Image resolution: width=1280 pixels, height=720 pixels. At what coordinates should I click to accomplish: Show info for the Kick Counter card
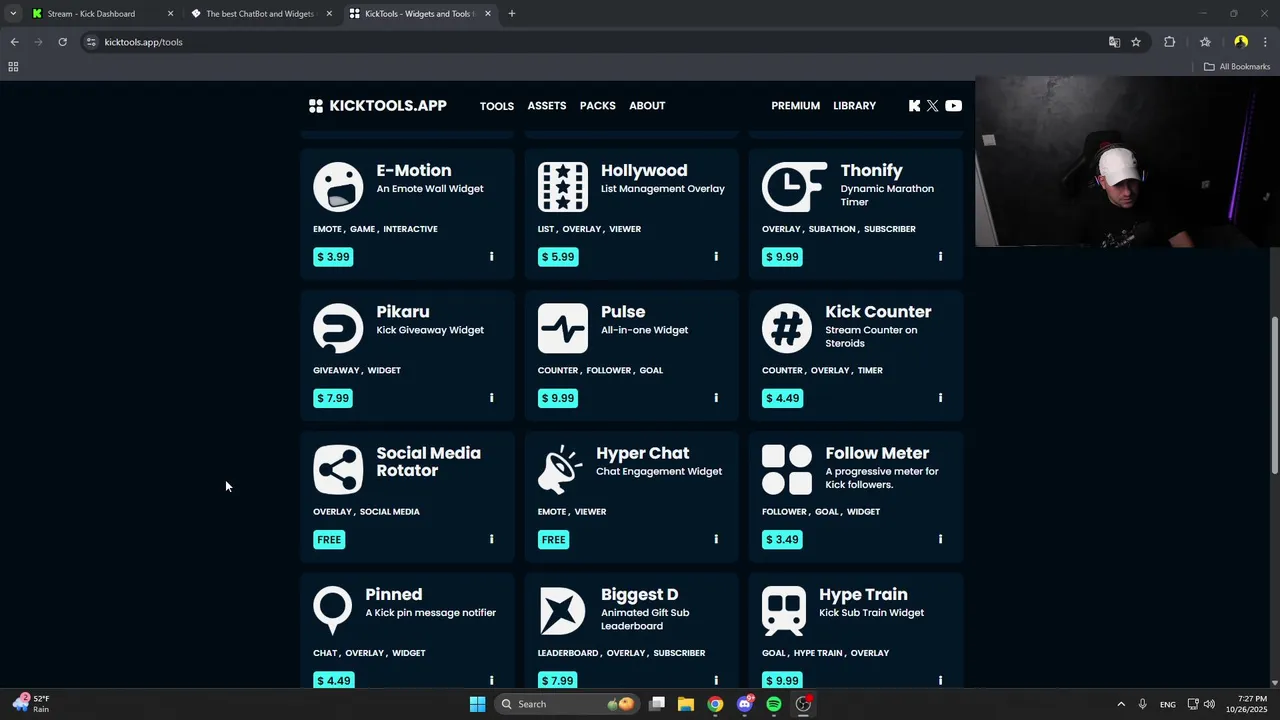(x=940, y=398)
